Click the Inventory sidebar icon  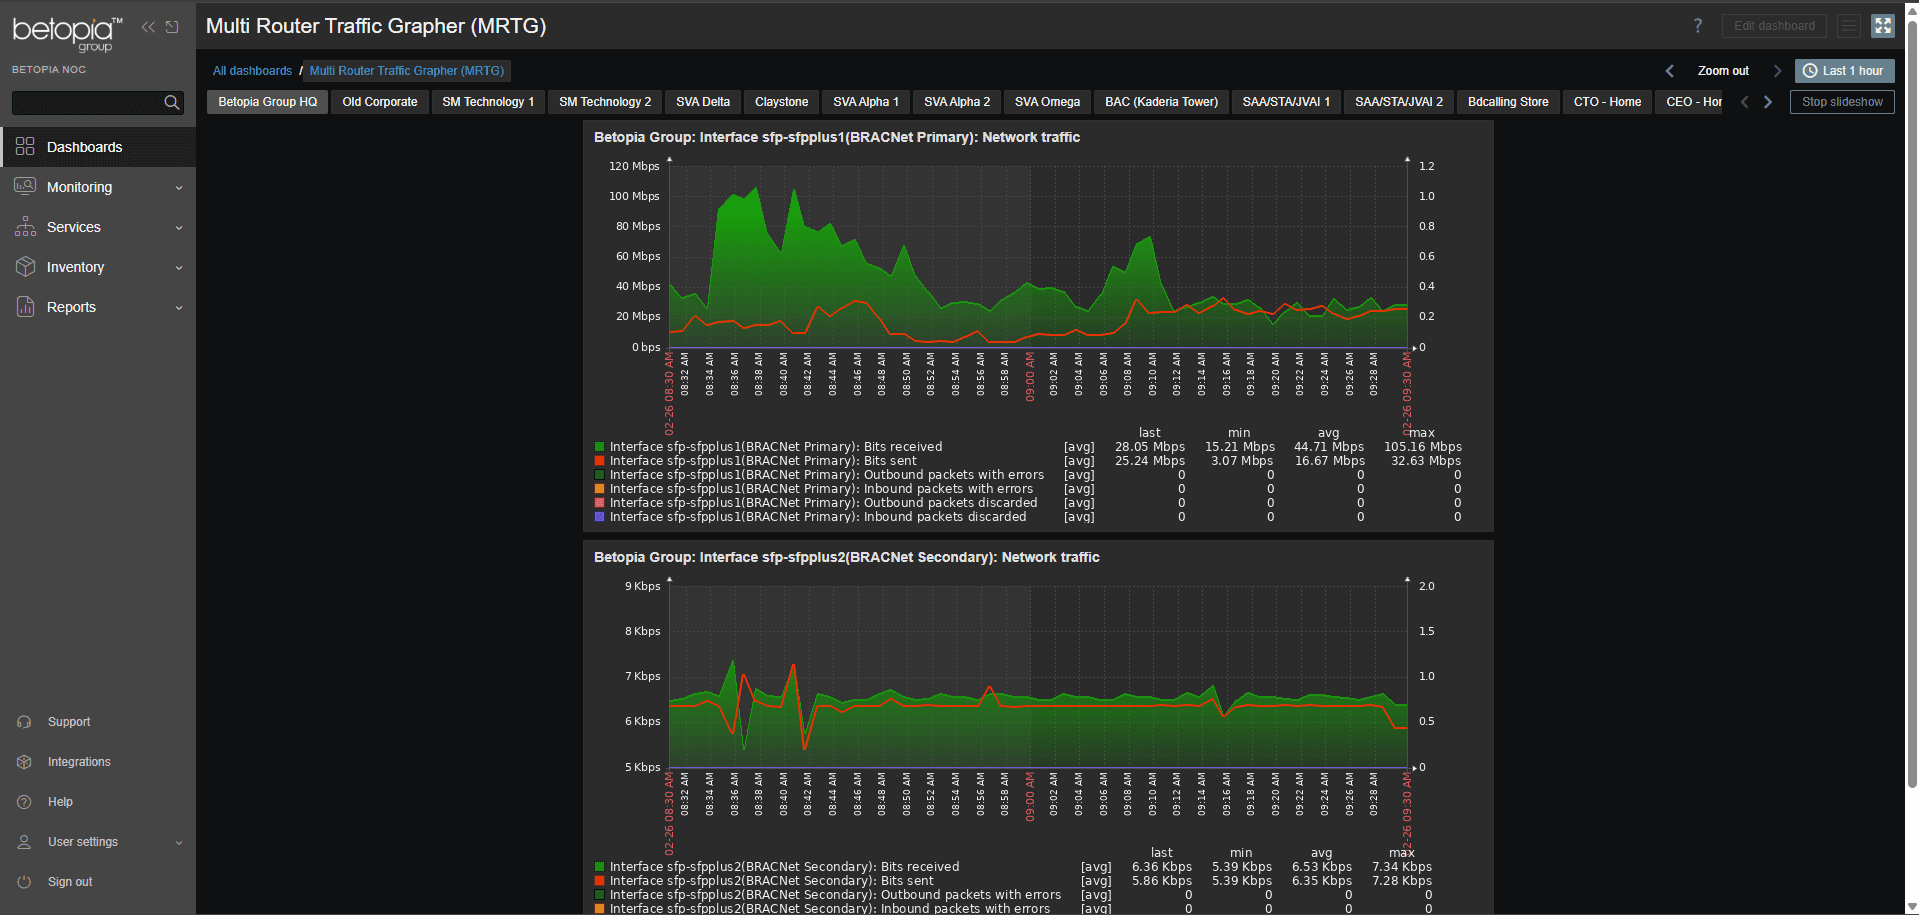[x=25, y=267]
